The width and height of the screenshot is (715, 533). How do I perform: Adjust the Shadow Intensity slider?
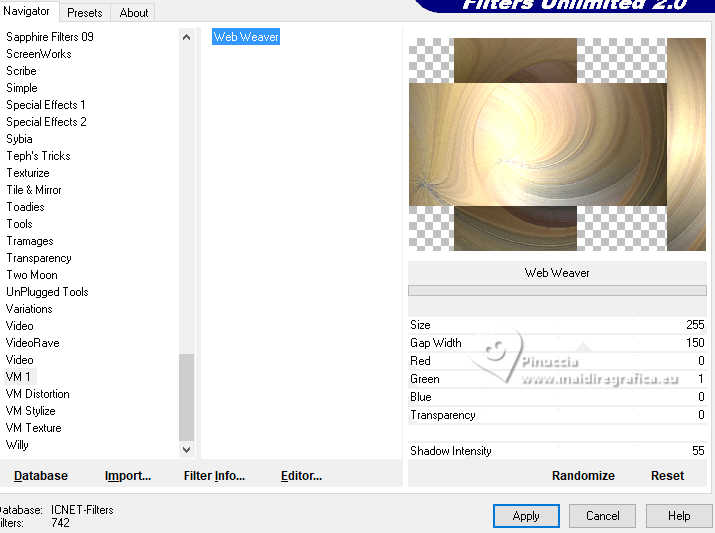557,451
